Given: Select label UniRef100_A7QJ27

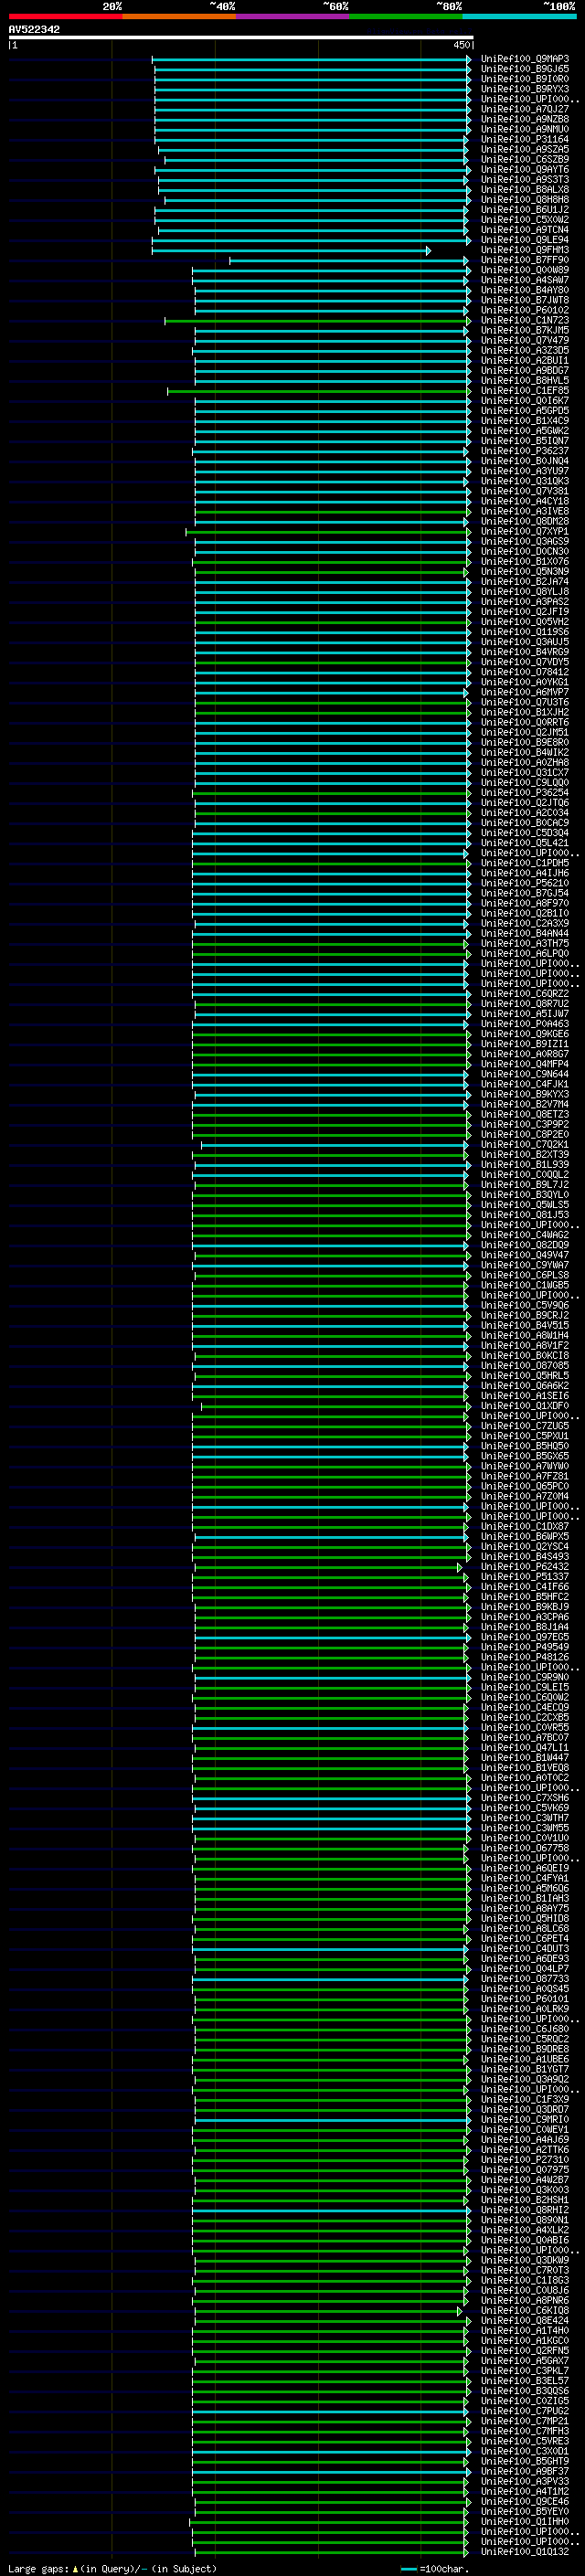Looking at the screenshot, I should point(524,109).
